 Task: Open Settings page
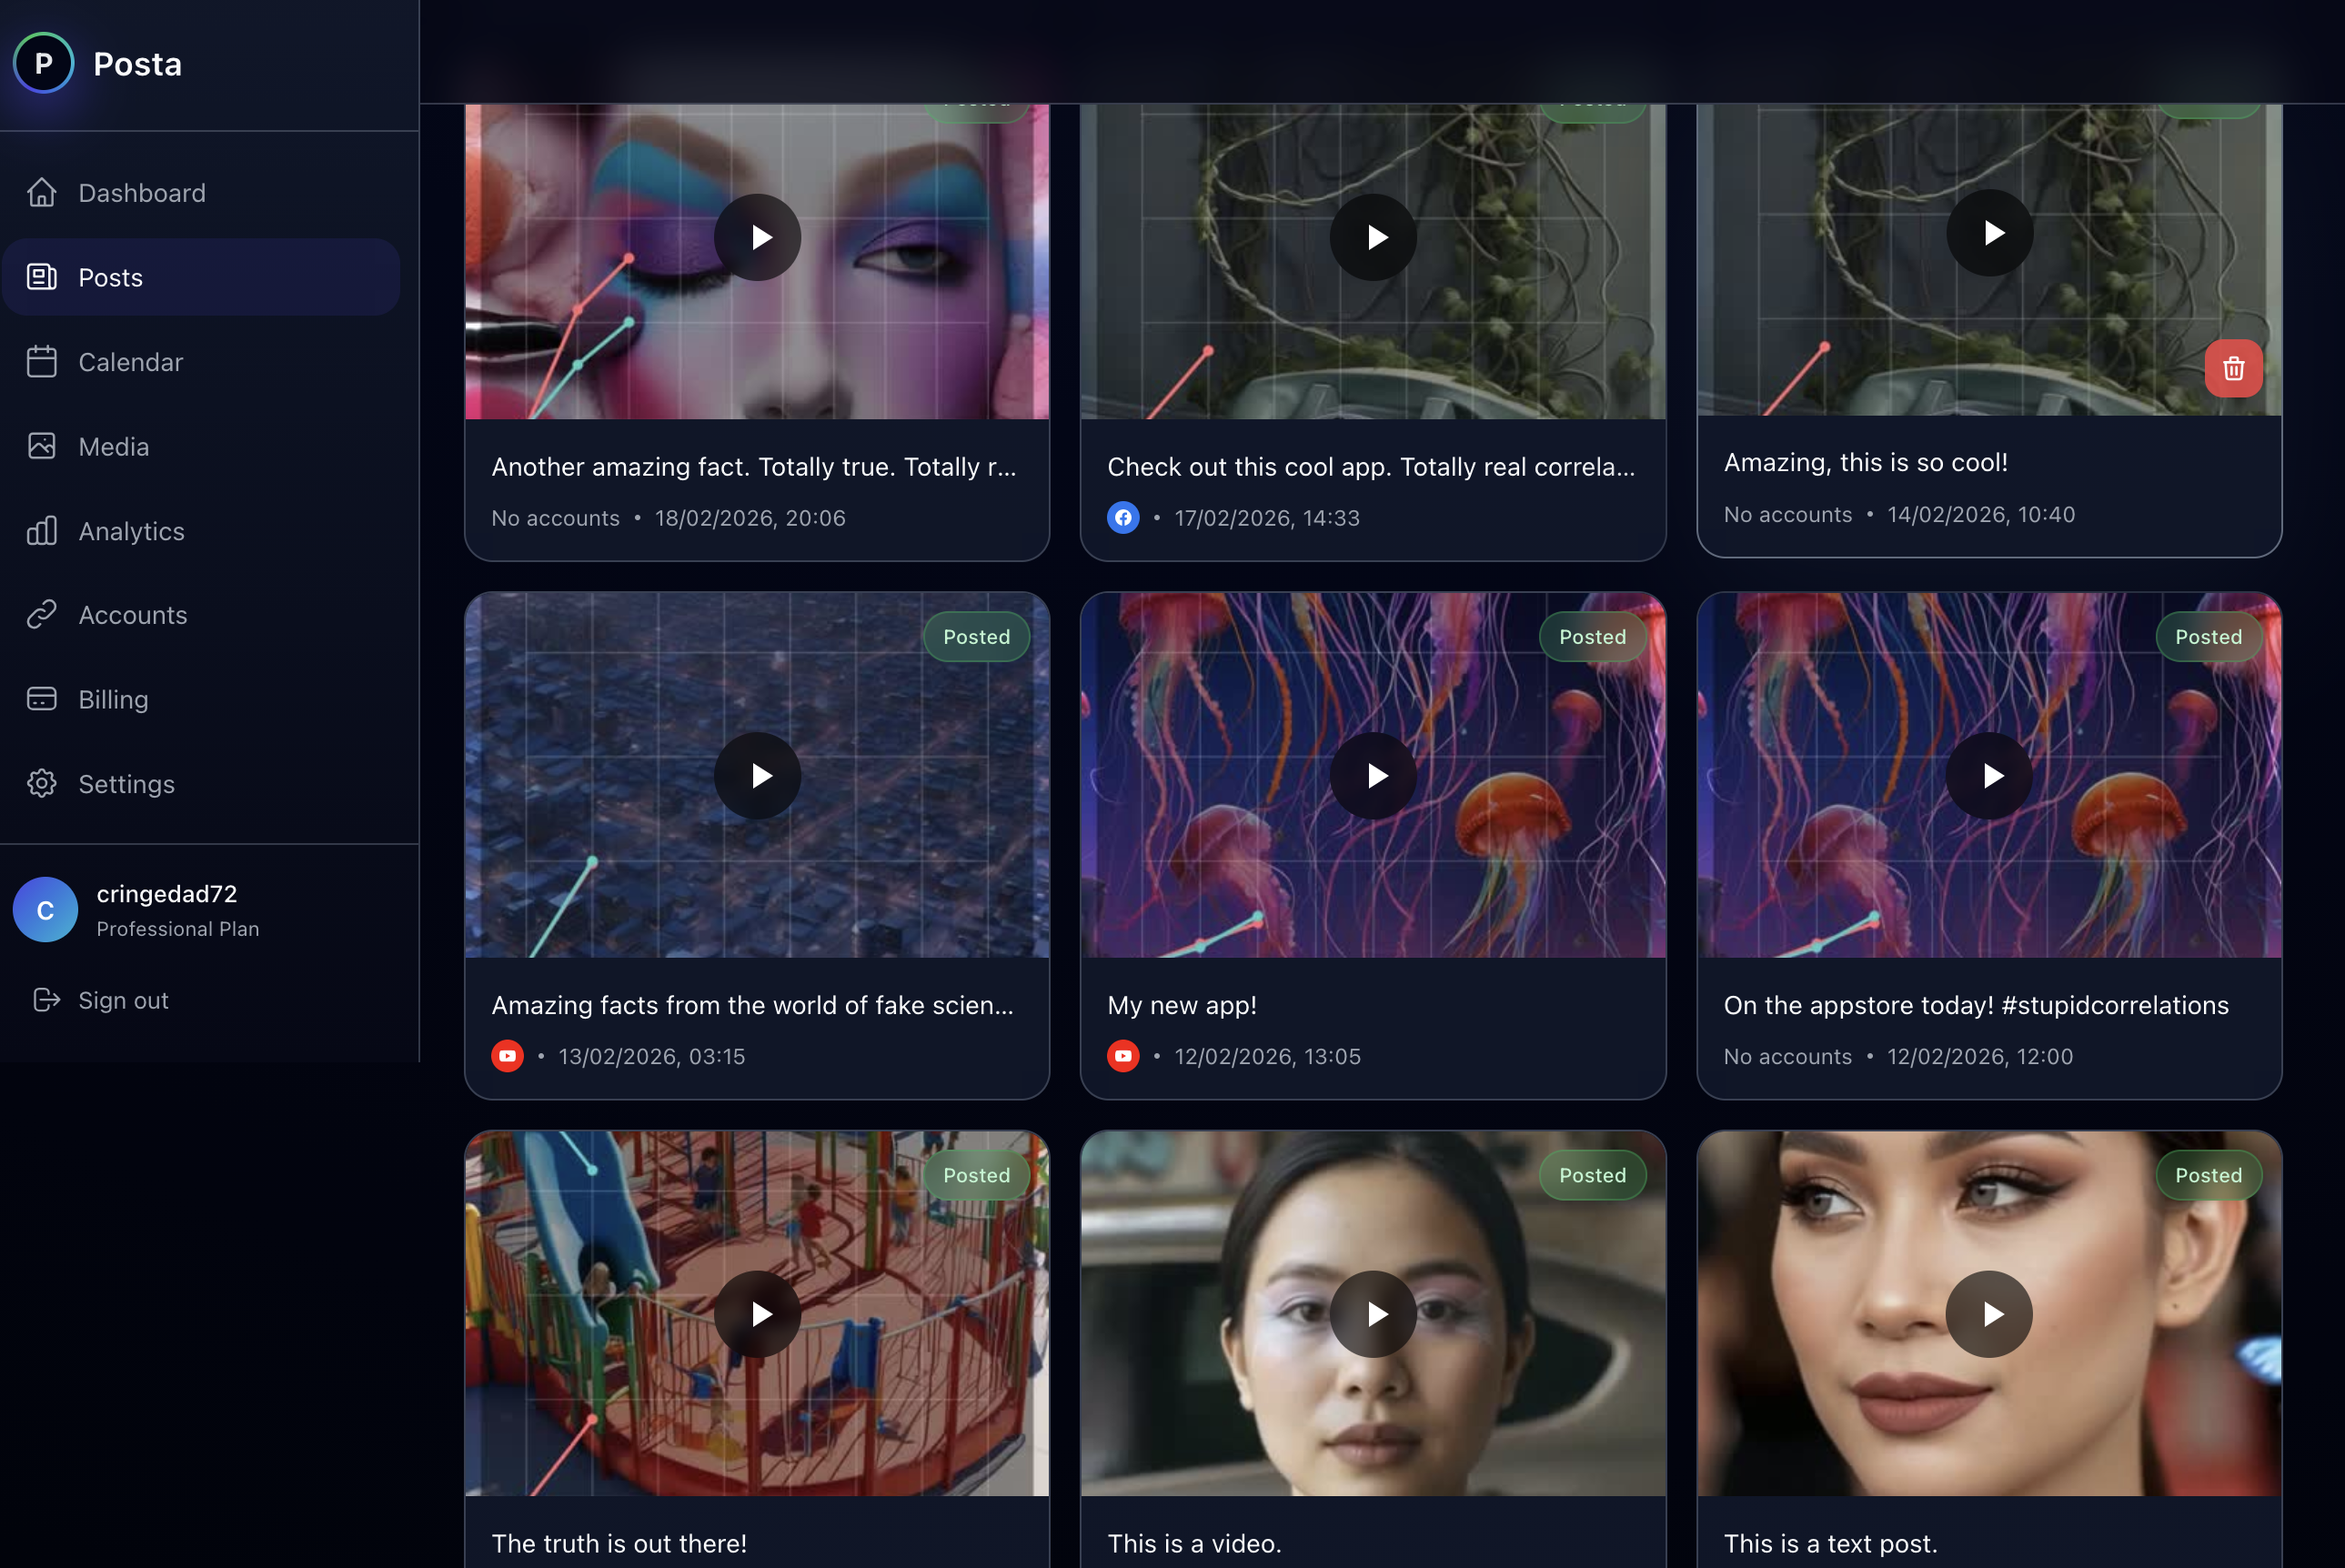[x=201, y=783]
